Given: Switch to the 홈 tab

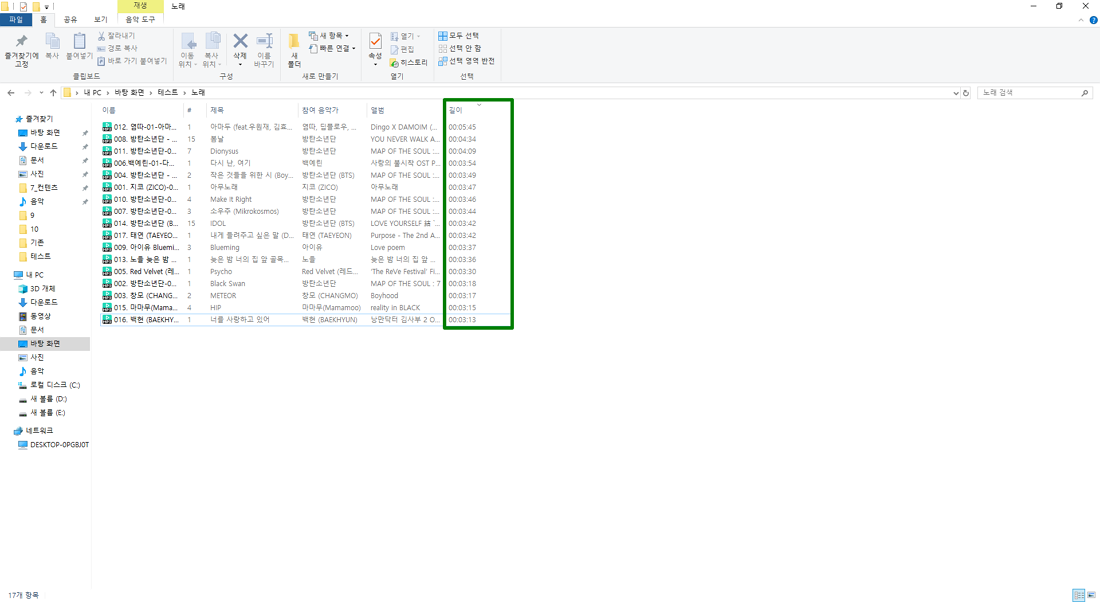Looking at the screenshot, I should 43,20.
